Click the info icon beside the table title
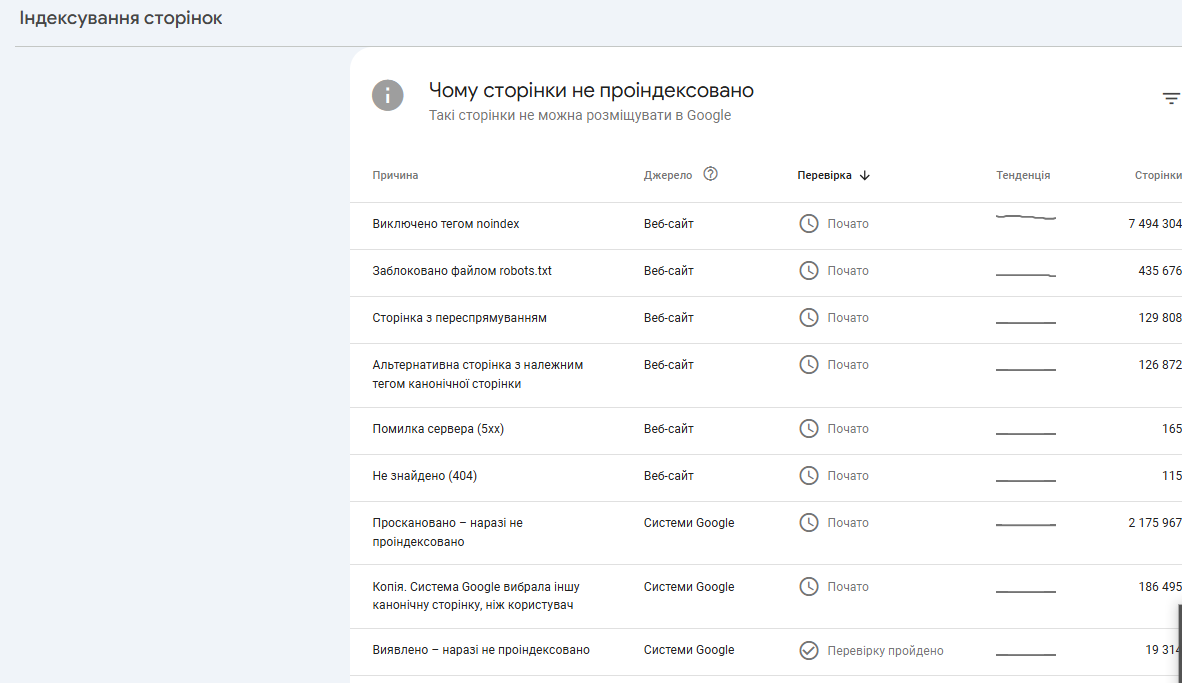 388,96
